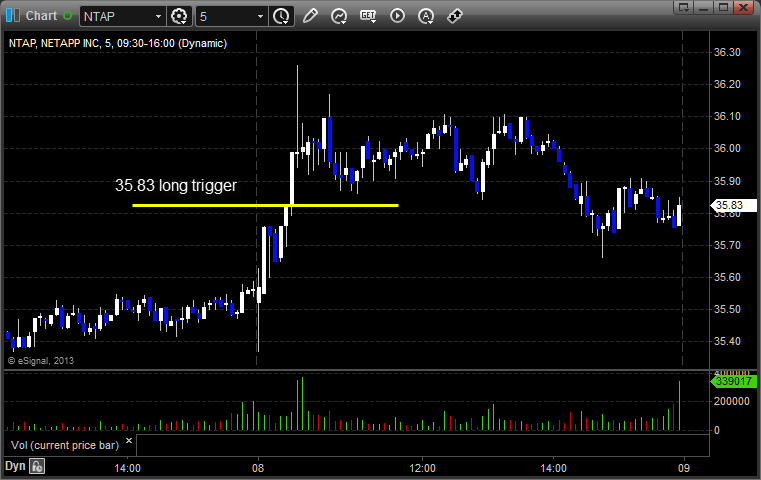
Task: Open the time template clock menu
Action: 281,17
